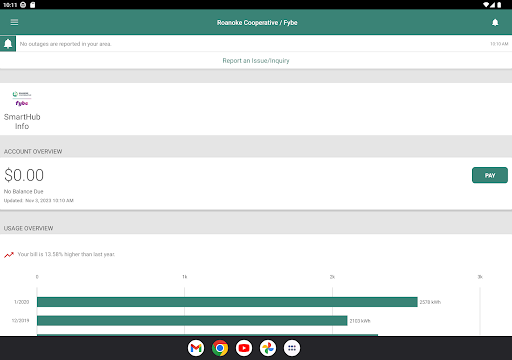Open the hamburger navigation menu
The height and width of the screenshot is (360, 512).
click(14, 22)
